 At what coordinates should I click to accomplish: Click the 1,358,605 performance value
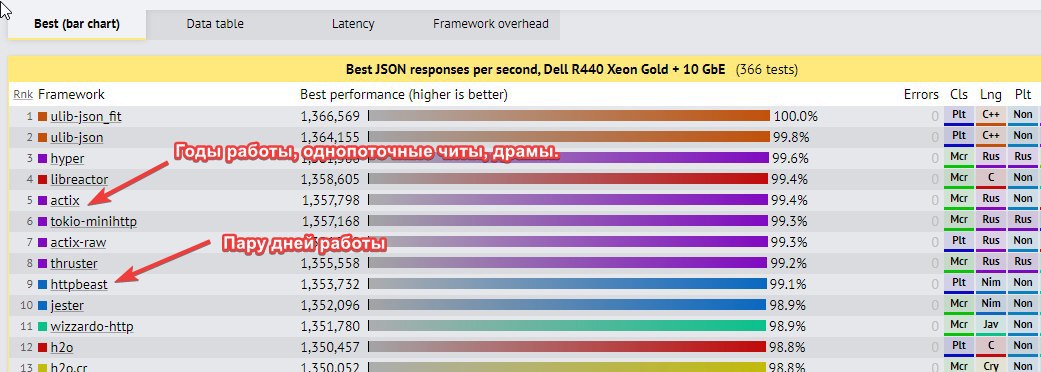(330, 179)
